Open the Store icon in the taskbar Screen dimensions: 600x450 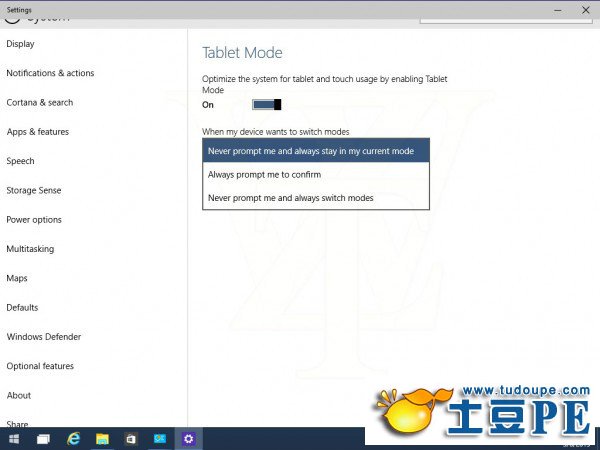131,439
